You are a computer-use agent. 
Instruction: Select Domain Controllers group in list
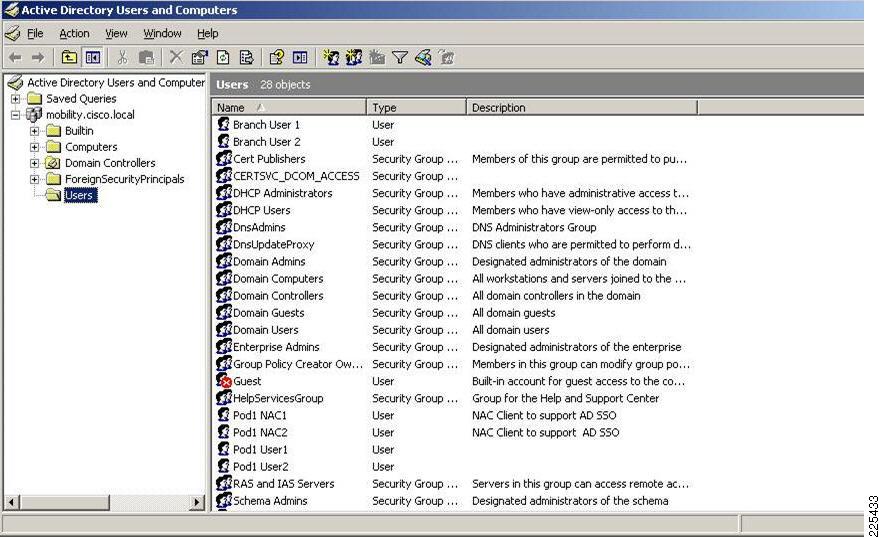tap(278, 295)
